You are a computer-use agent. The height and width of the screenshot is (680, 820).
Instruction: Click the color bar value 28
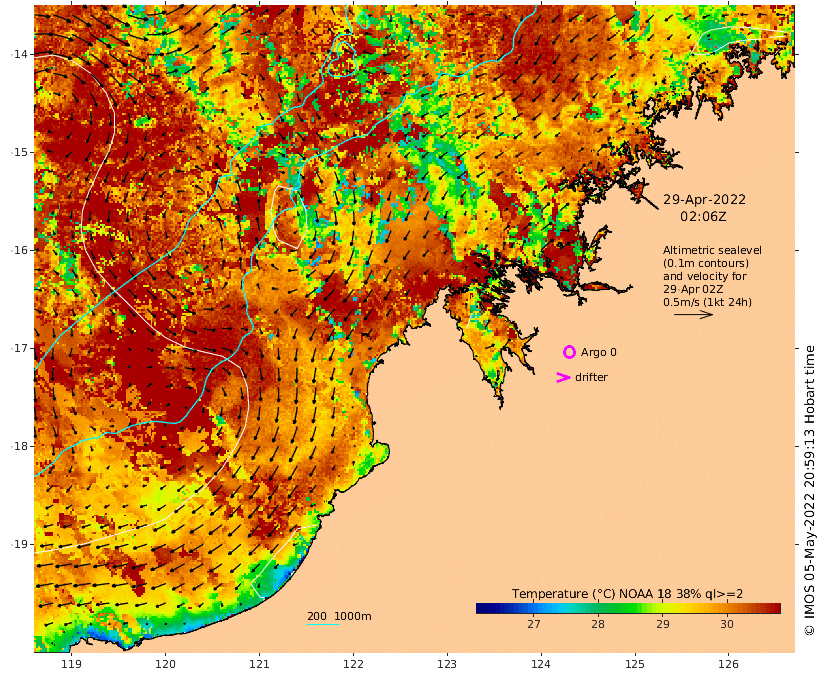pos(598,624)
